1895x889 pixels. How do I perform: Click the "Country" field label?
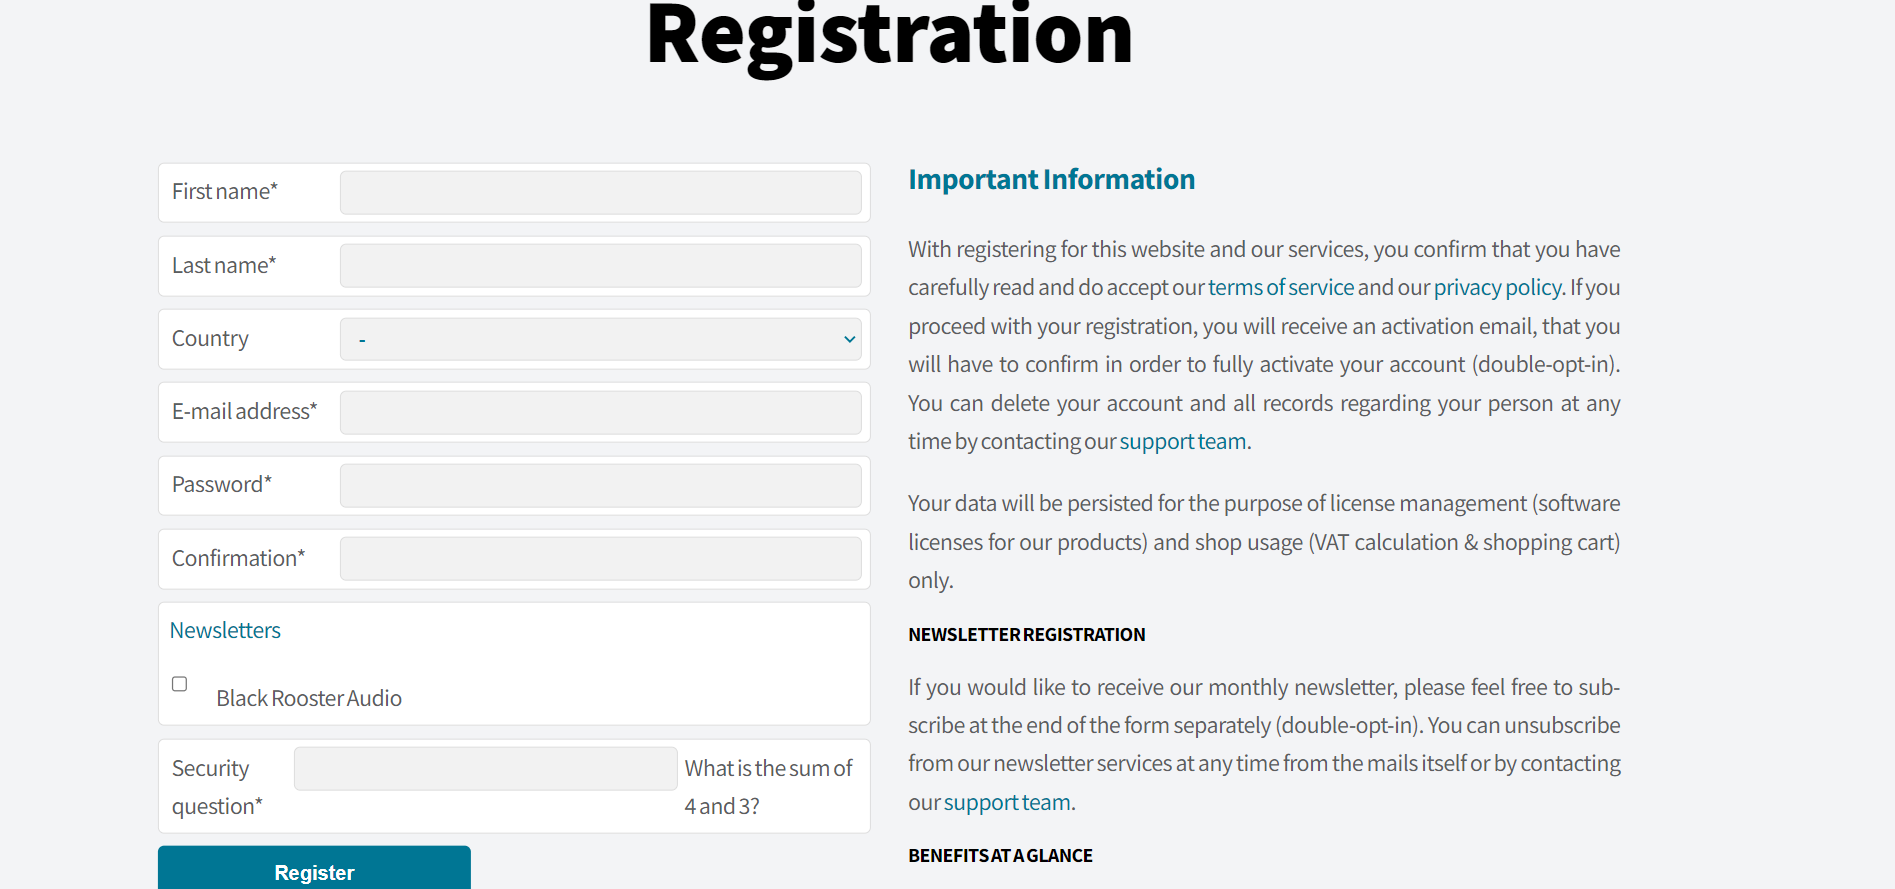coord(210,339)
